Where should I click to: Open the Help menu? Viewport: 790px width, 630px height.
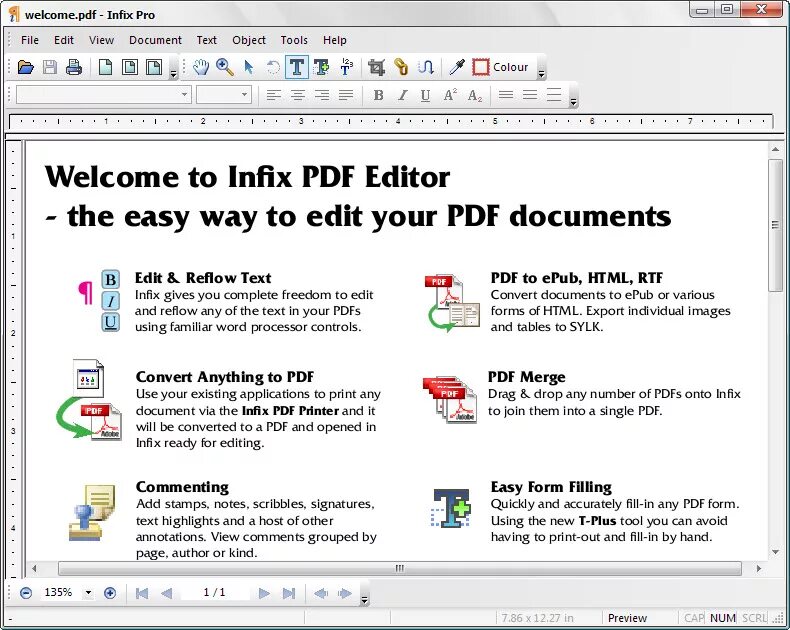[335, 40]
